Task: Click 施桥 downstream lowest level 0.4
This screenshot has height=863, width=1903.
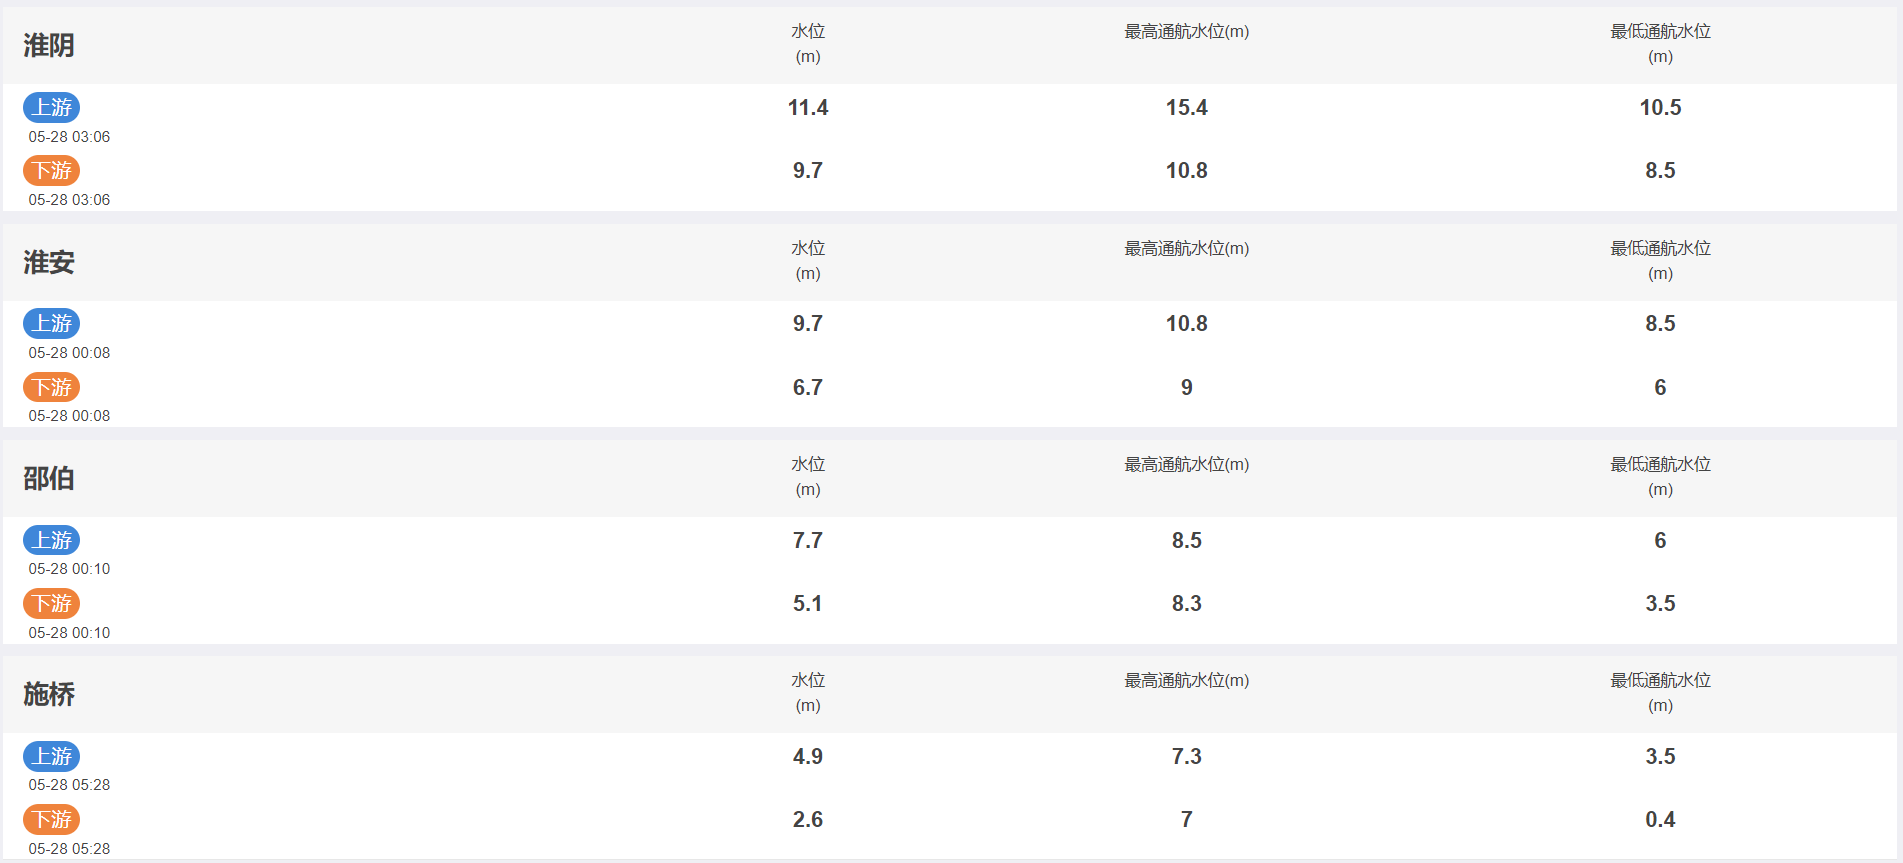Action: 1660,819
